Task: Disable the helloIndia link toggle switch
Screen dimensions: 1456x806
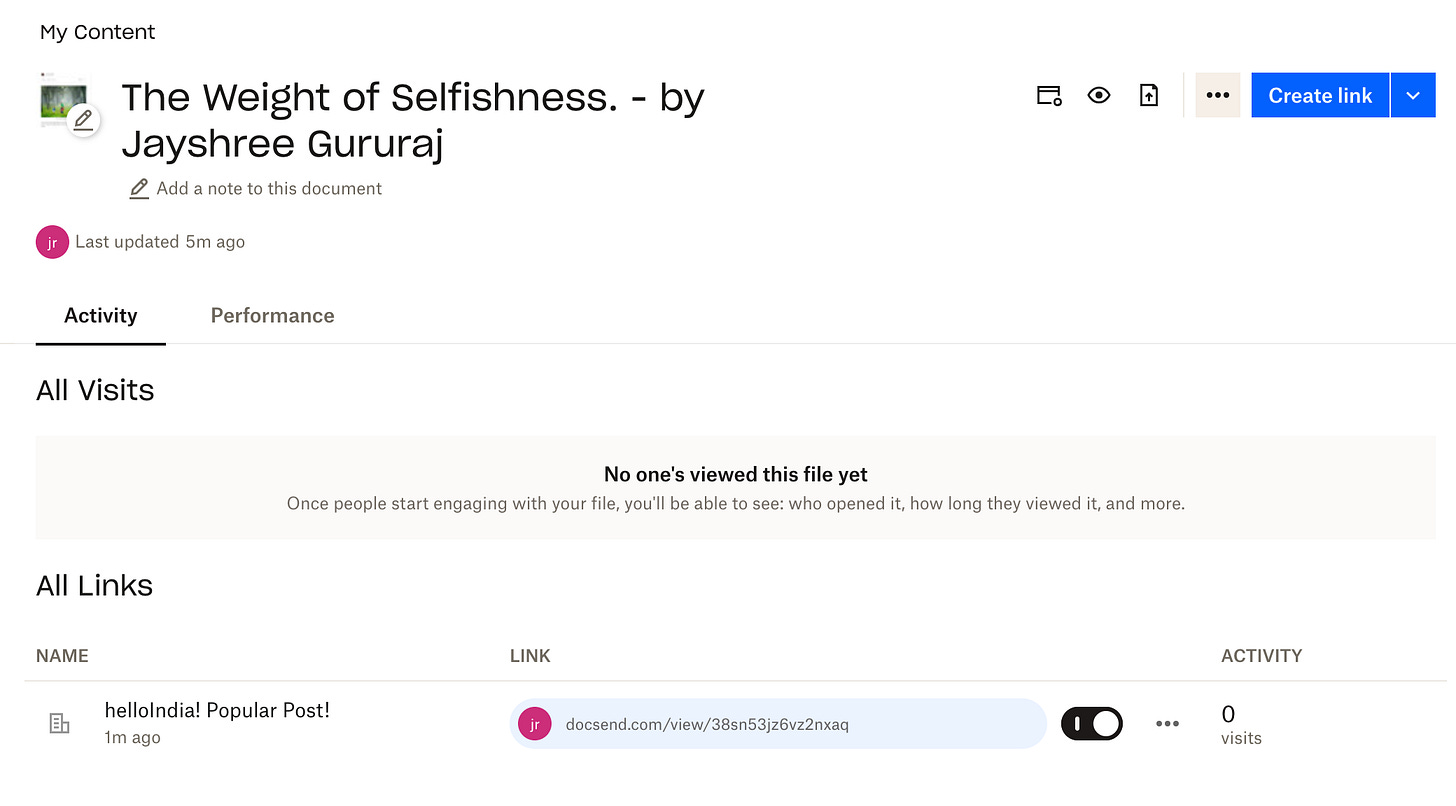Action: click(1091, 723)
